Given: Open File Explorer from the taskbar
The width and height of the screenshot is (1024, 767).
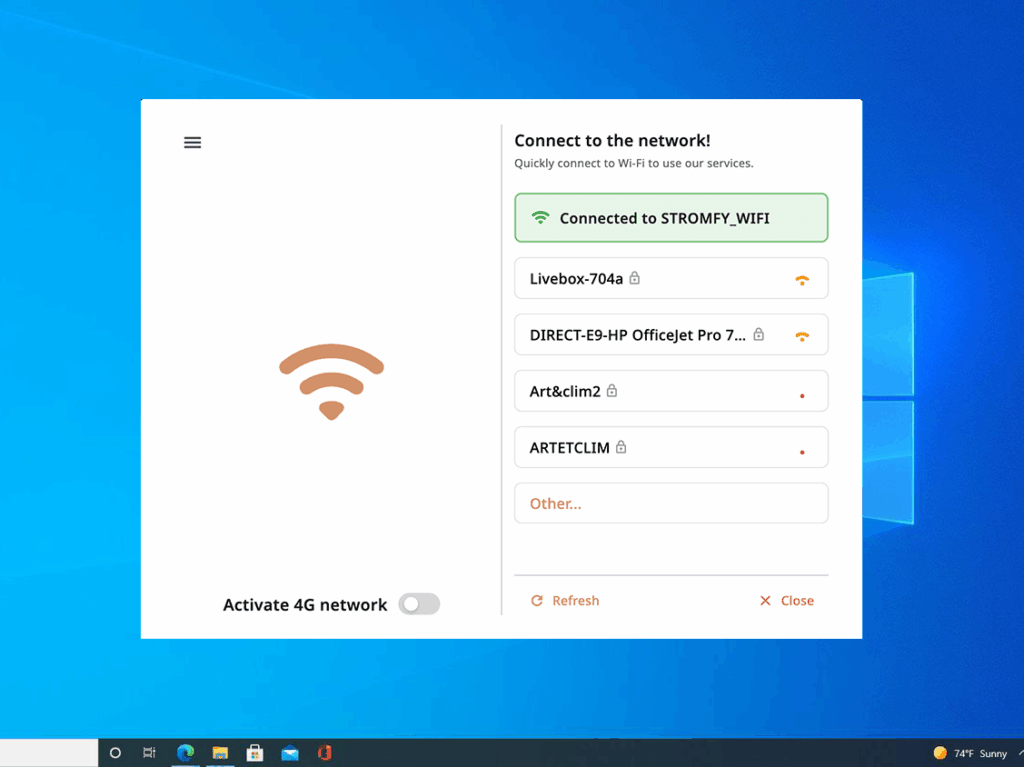Looking at the screenshot, I should [x=220, y=753].
